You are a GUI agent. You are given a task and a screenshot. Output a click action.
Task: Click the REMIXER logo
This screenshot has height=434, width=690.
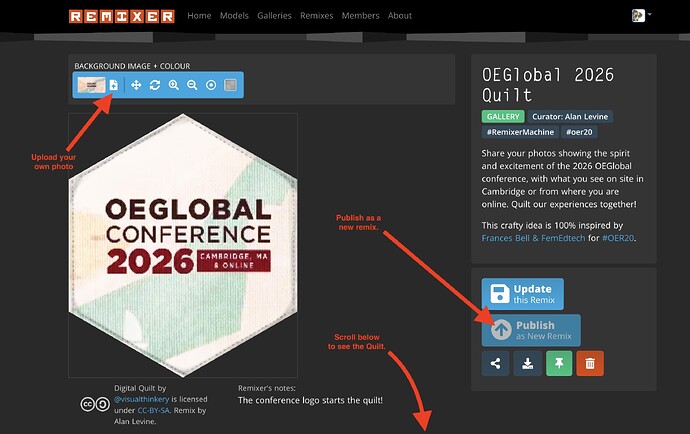pos(122,16)
